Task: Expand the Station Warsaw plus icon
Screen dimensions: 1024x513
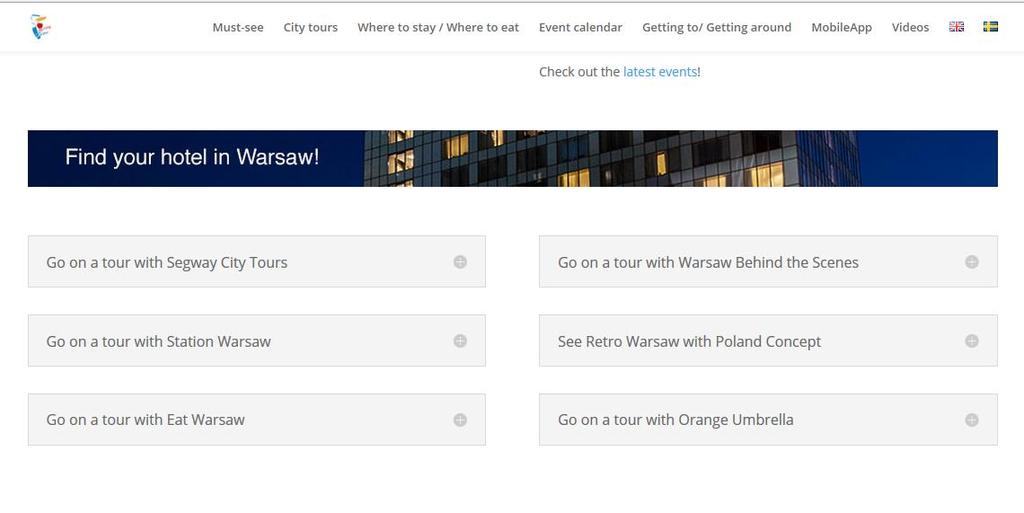Action: coord(460,341)
